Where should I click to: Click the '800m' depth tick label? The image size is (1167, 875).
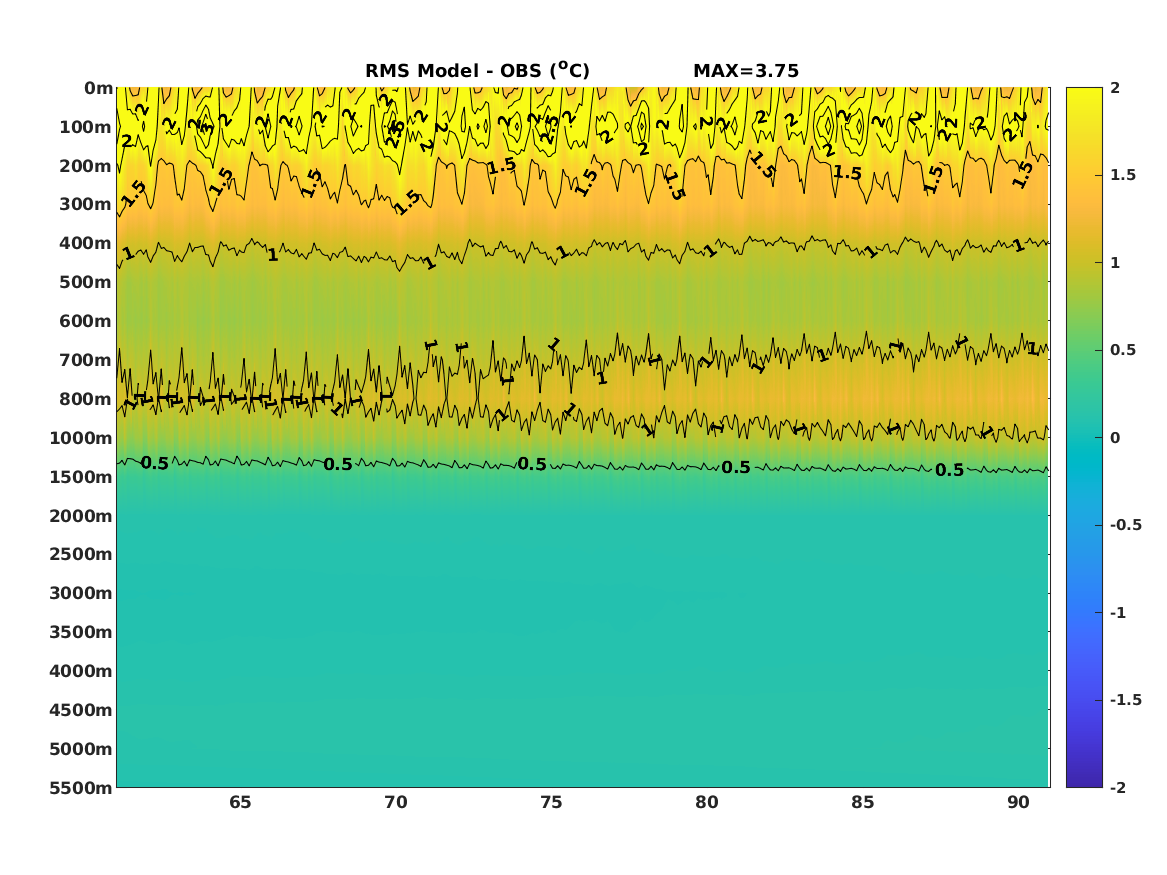tap(86, 399)
